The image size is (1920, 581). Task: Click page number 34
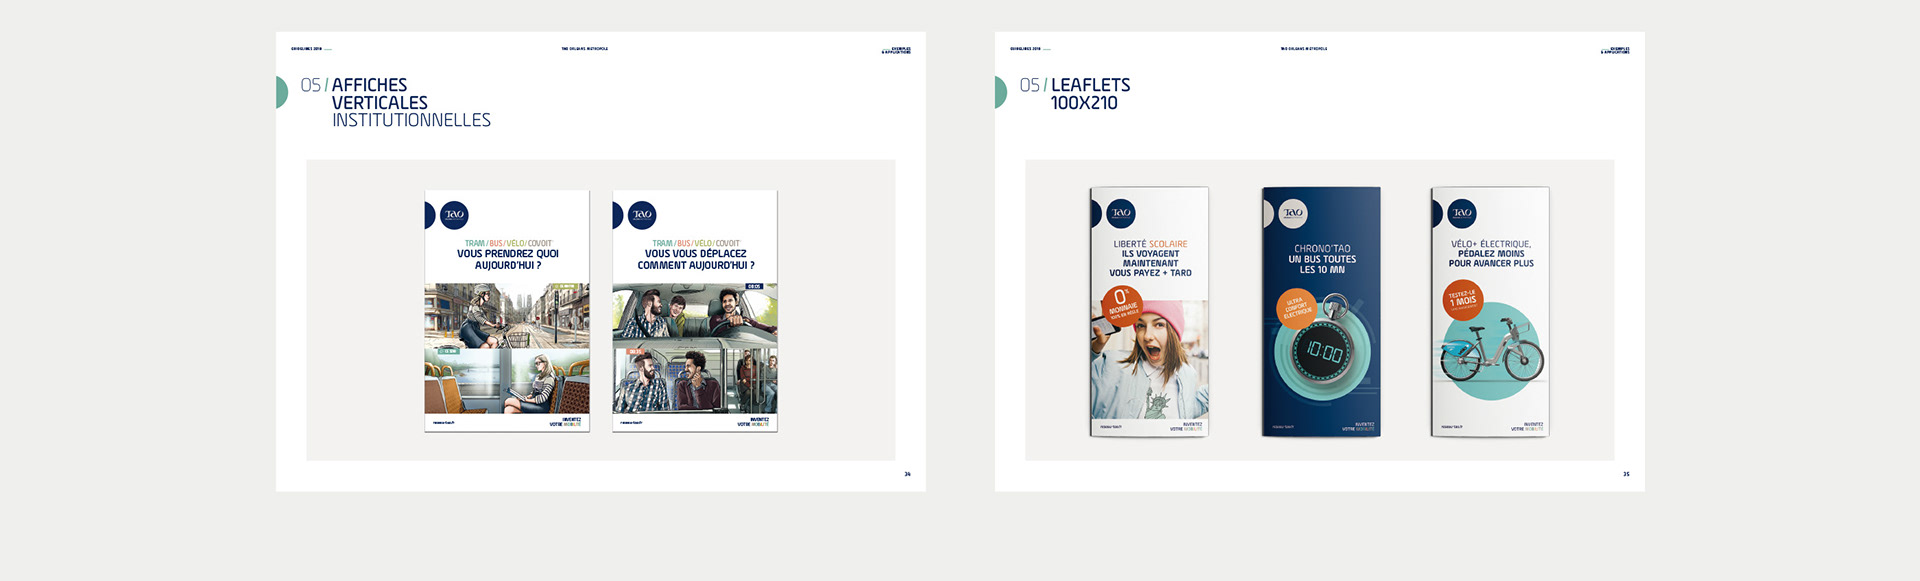907,474
